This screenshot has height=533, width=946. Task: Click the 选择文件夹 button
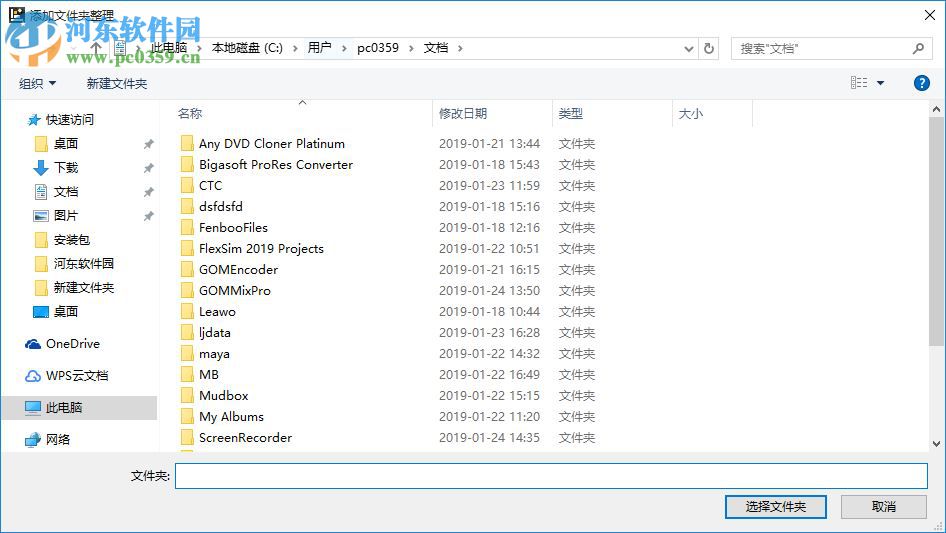click(x=775, y=507)
